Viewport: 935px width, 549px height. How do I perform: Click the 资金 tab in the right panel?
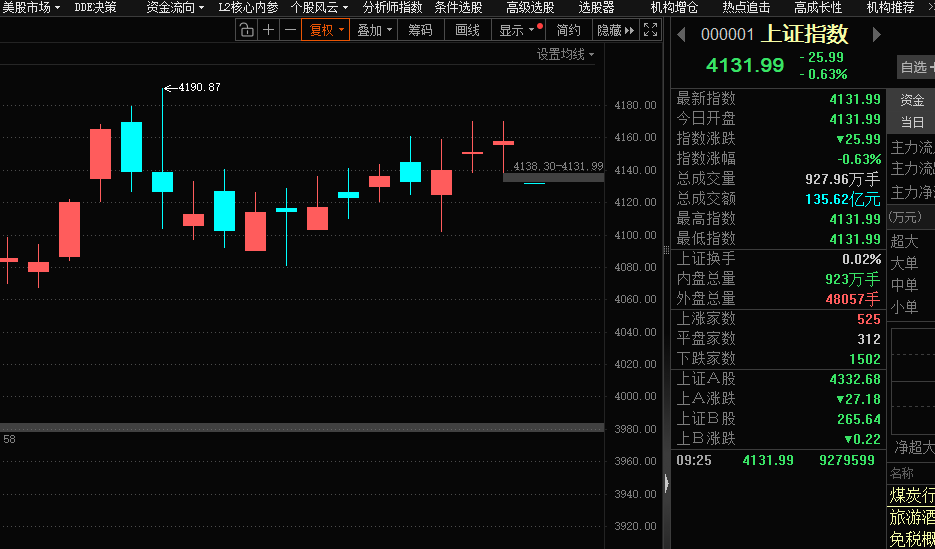(912, 100)
